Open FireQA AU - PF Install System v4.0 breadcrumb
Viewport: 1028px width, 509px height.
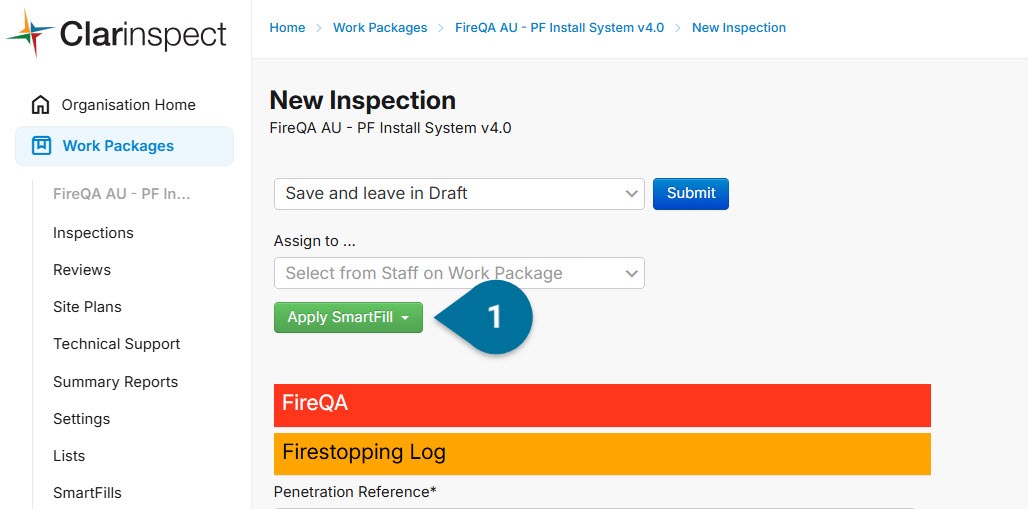pos(559,28)
